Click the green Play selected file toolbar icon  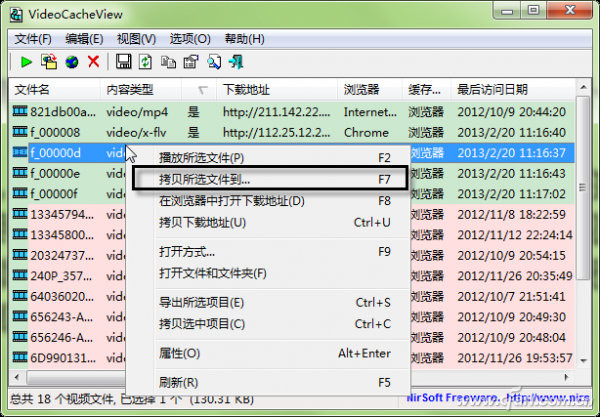point(26,62)
